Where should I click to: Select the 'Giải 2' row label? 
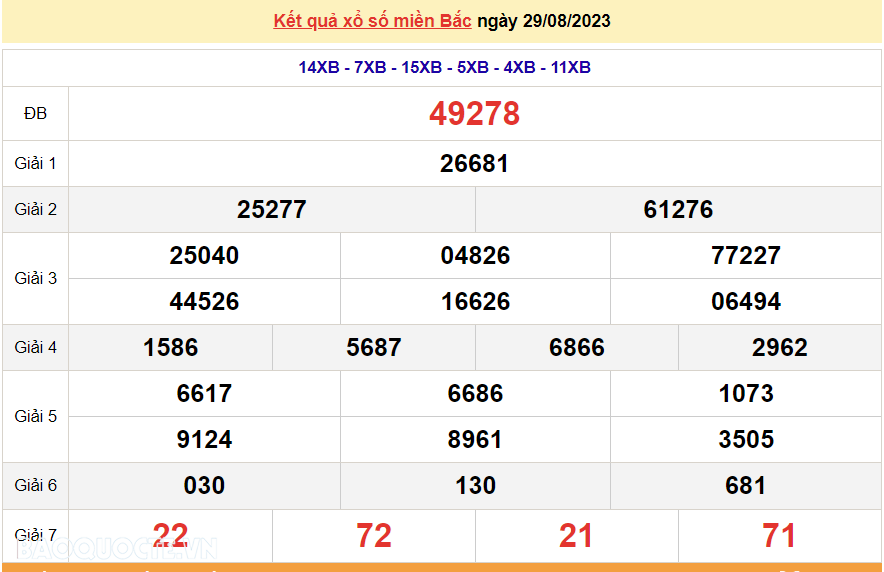pyautogui.click(x=35, y=209)
